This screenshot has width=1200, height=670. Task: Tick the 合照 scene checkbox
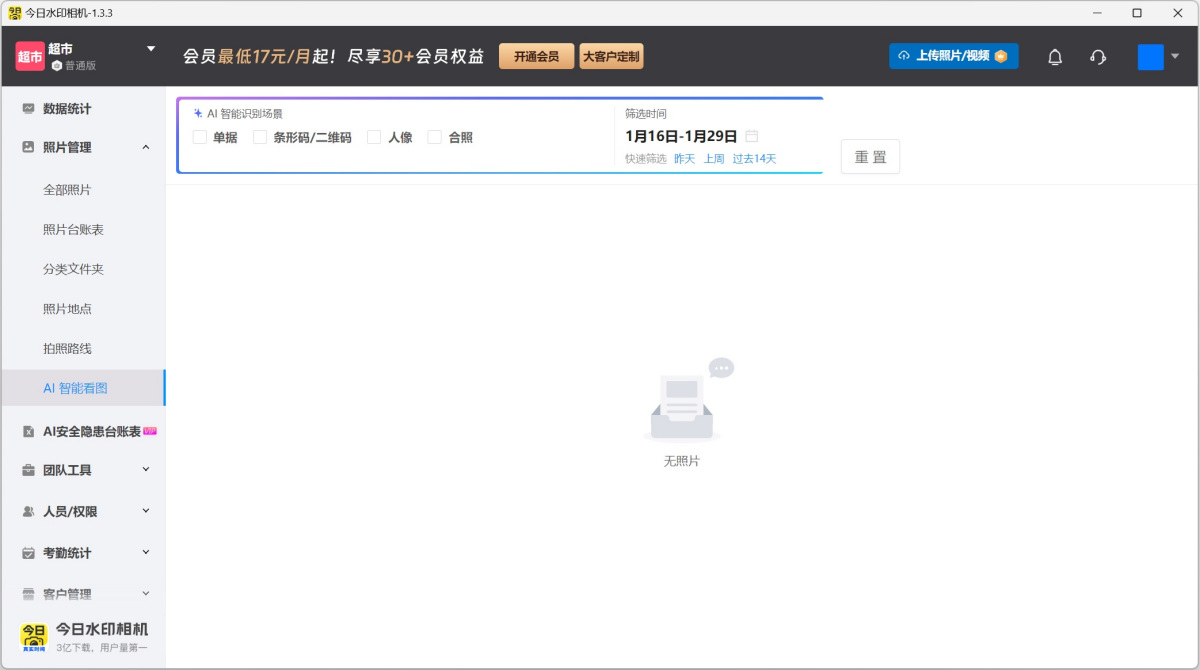tap(435, 137)
